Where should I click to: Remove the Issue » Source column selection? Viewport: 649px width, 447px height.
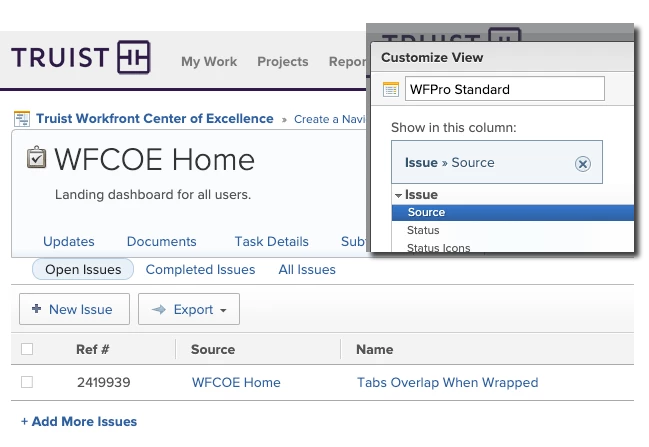click(582, 164)
